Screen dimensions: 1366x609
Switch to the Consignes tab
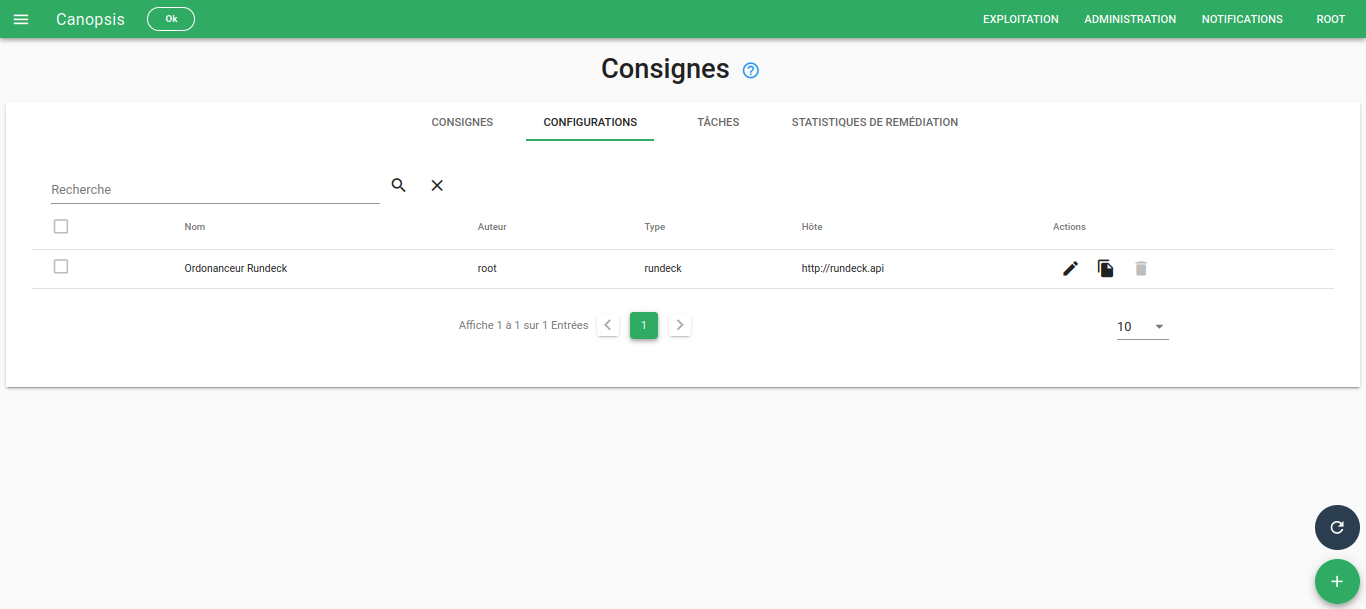(x=462, y=122)
